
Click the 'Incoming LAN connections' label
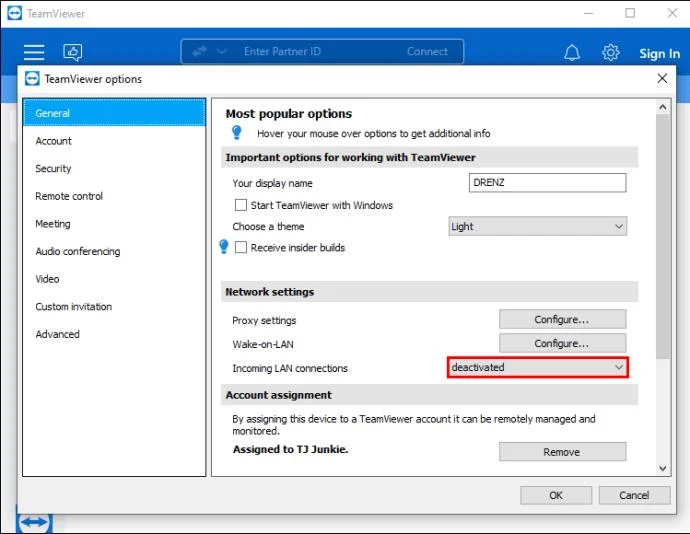290,368
